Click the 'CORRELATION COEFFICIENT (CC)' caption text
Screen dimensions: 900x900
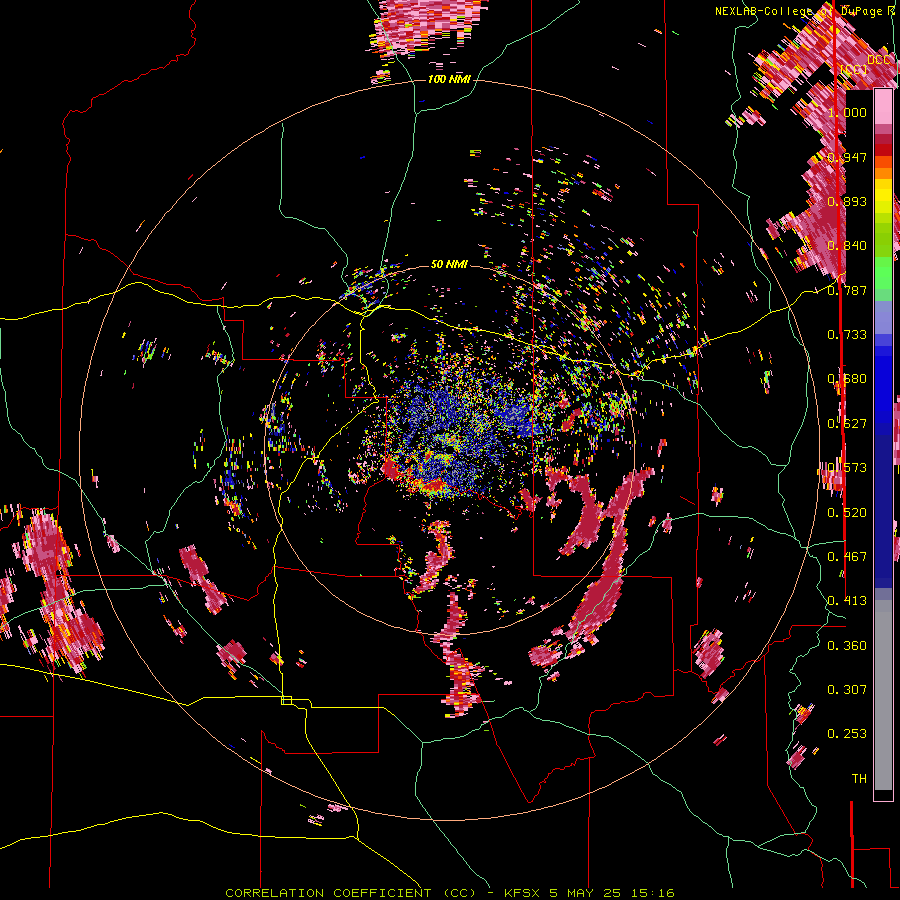(350, 893)
